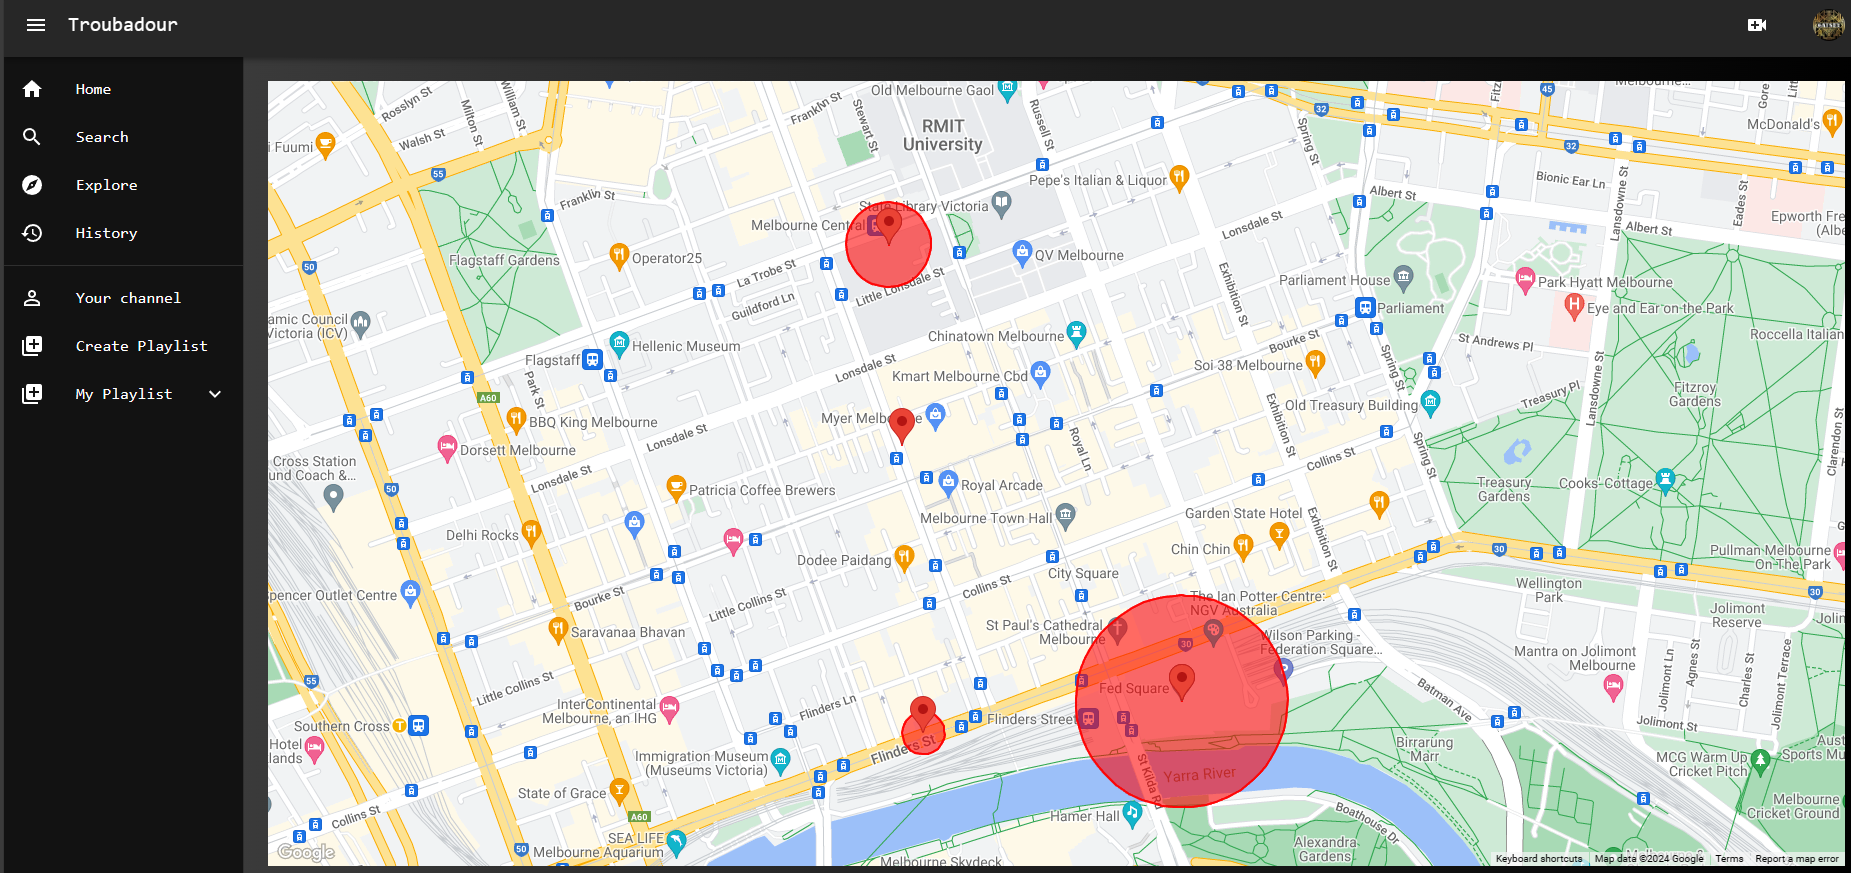
Task: Click the Park Hyatt Melbourne hotel pin
Action: pyautogui.click(x=1525, y=280)
